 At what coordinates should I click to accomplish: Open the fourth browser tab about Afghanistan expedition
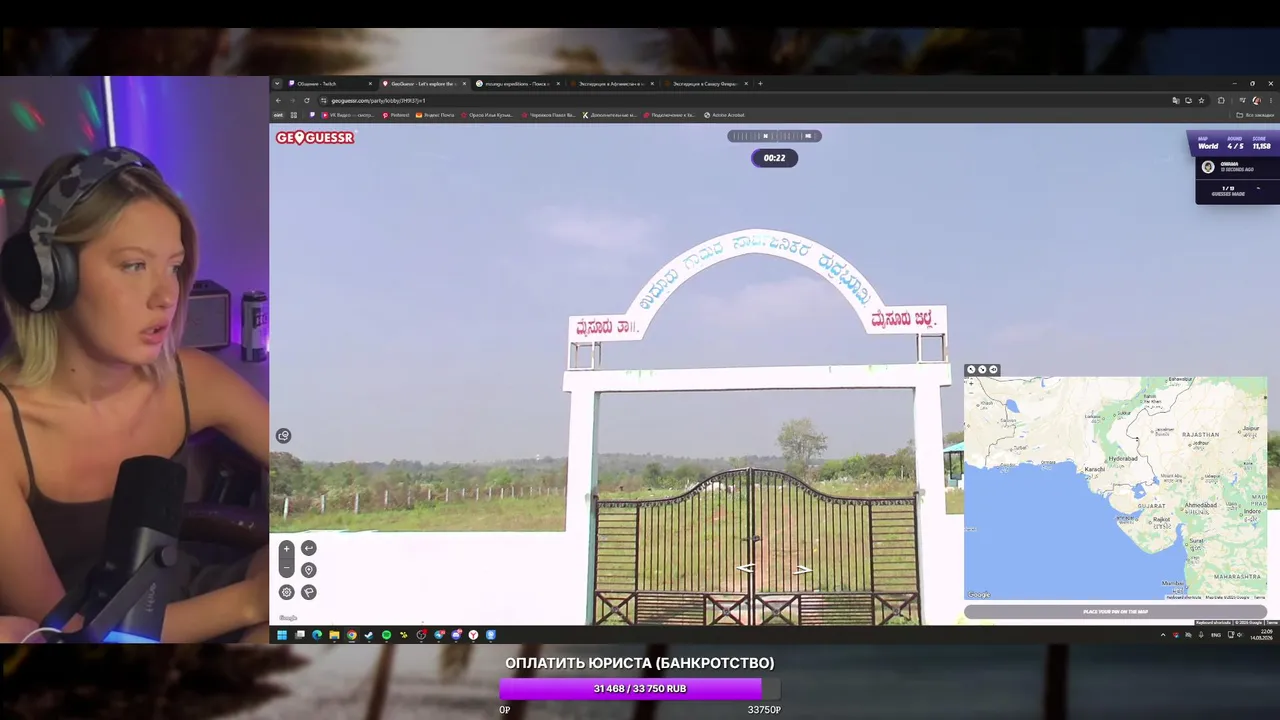coord(611,84)
